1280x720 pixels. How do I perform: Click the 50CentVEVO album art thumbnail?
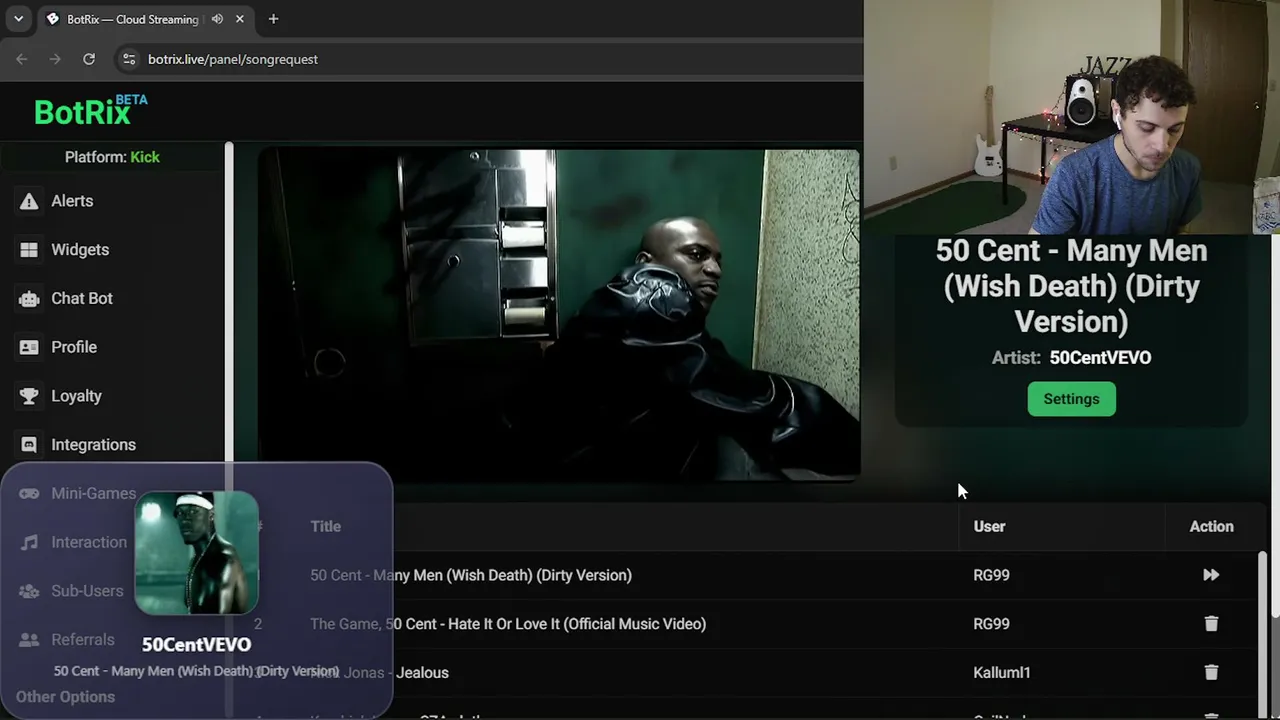[197, 553]
